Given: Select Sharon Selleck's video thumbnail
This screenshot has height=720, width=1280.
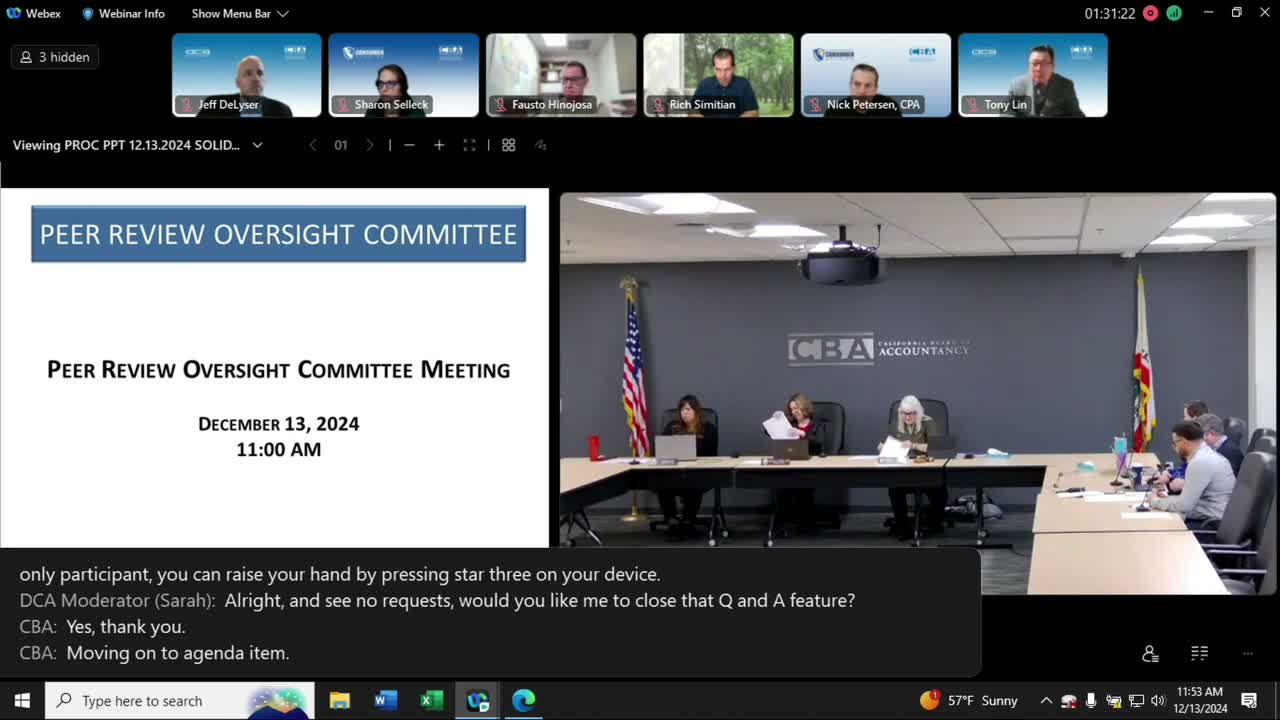Looking at the screenshot, I should pos(404,75).
